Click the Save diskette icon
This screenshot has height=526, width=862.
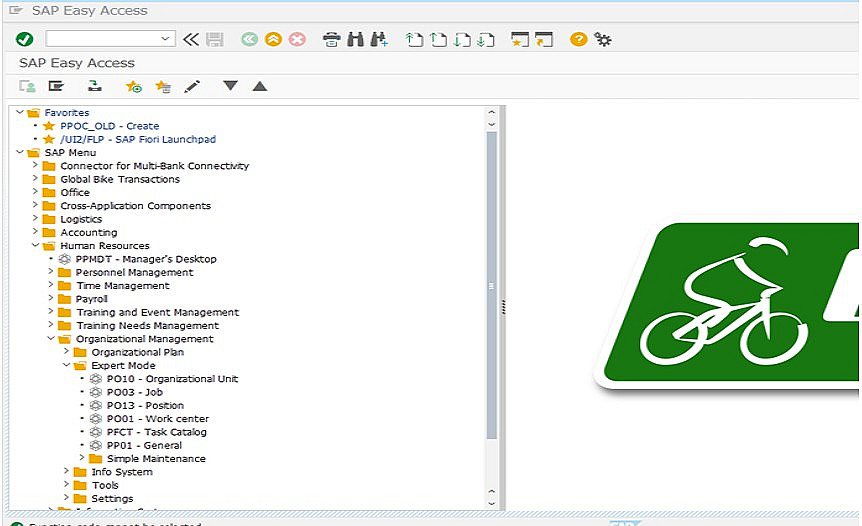click(x=214, y=39)
